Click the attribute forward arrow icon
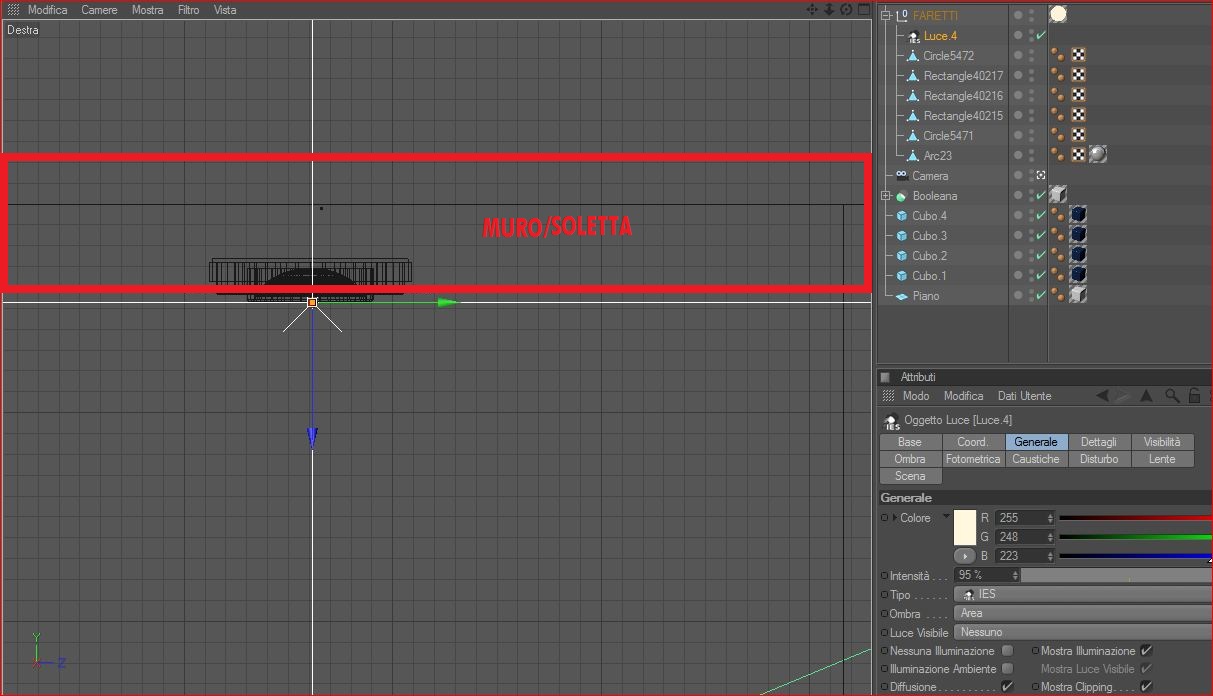1213x696 pixels. coord(1123,396)
